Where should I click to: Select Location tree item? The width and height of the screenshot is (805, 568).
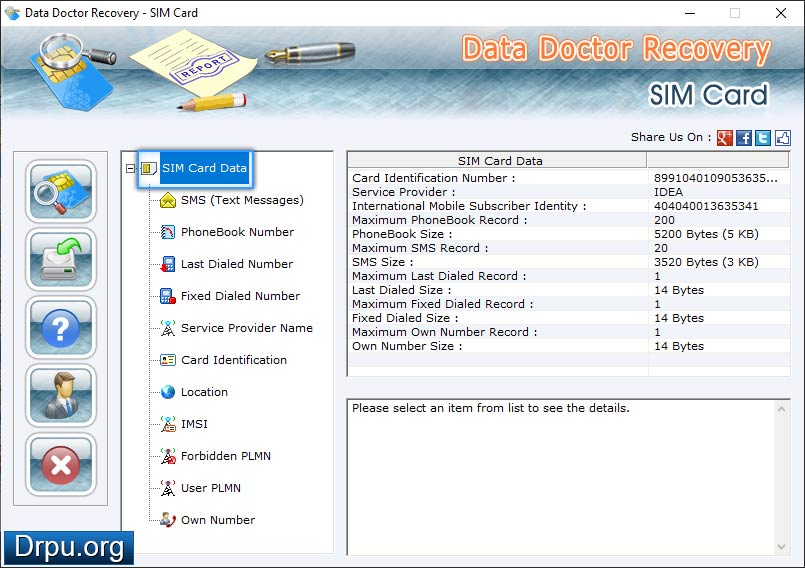(204, 392)
